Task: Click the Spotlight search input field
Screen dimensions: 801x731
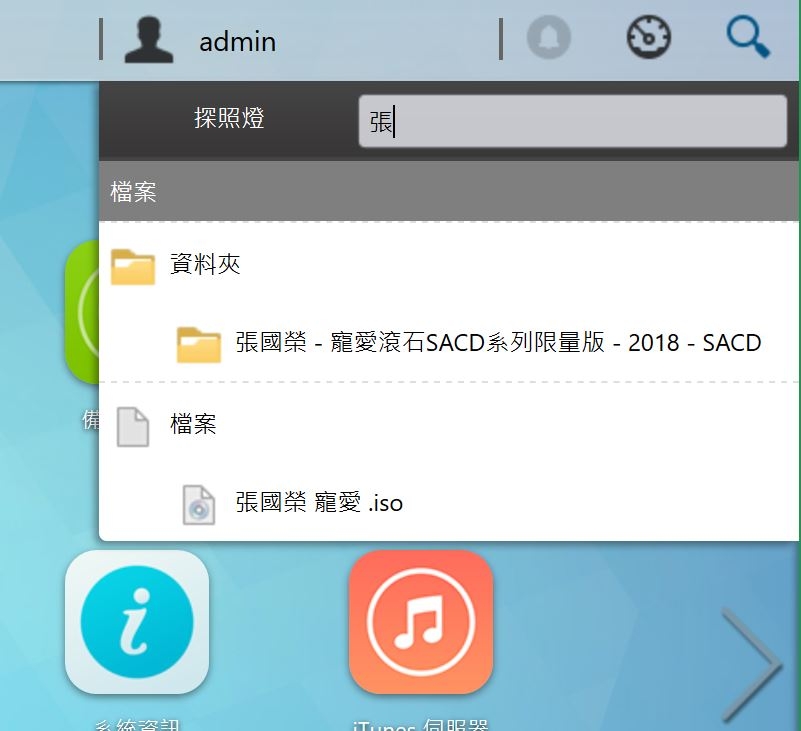Action: (x=573, y=122)
